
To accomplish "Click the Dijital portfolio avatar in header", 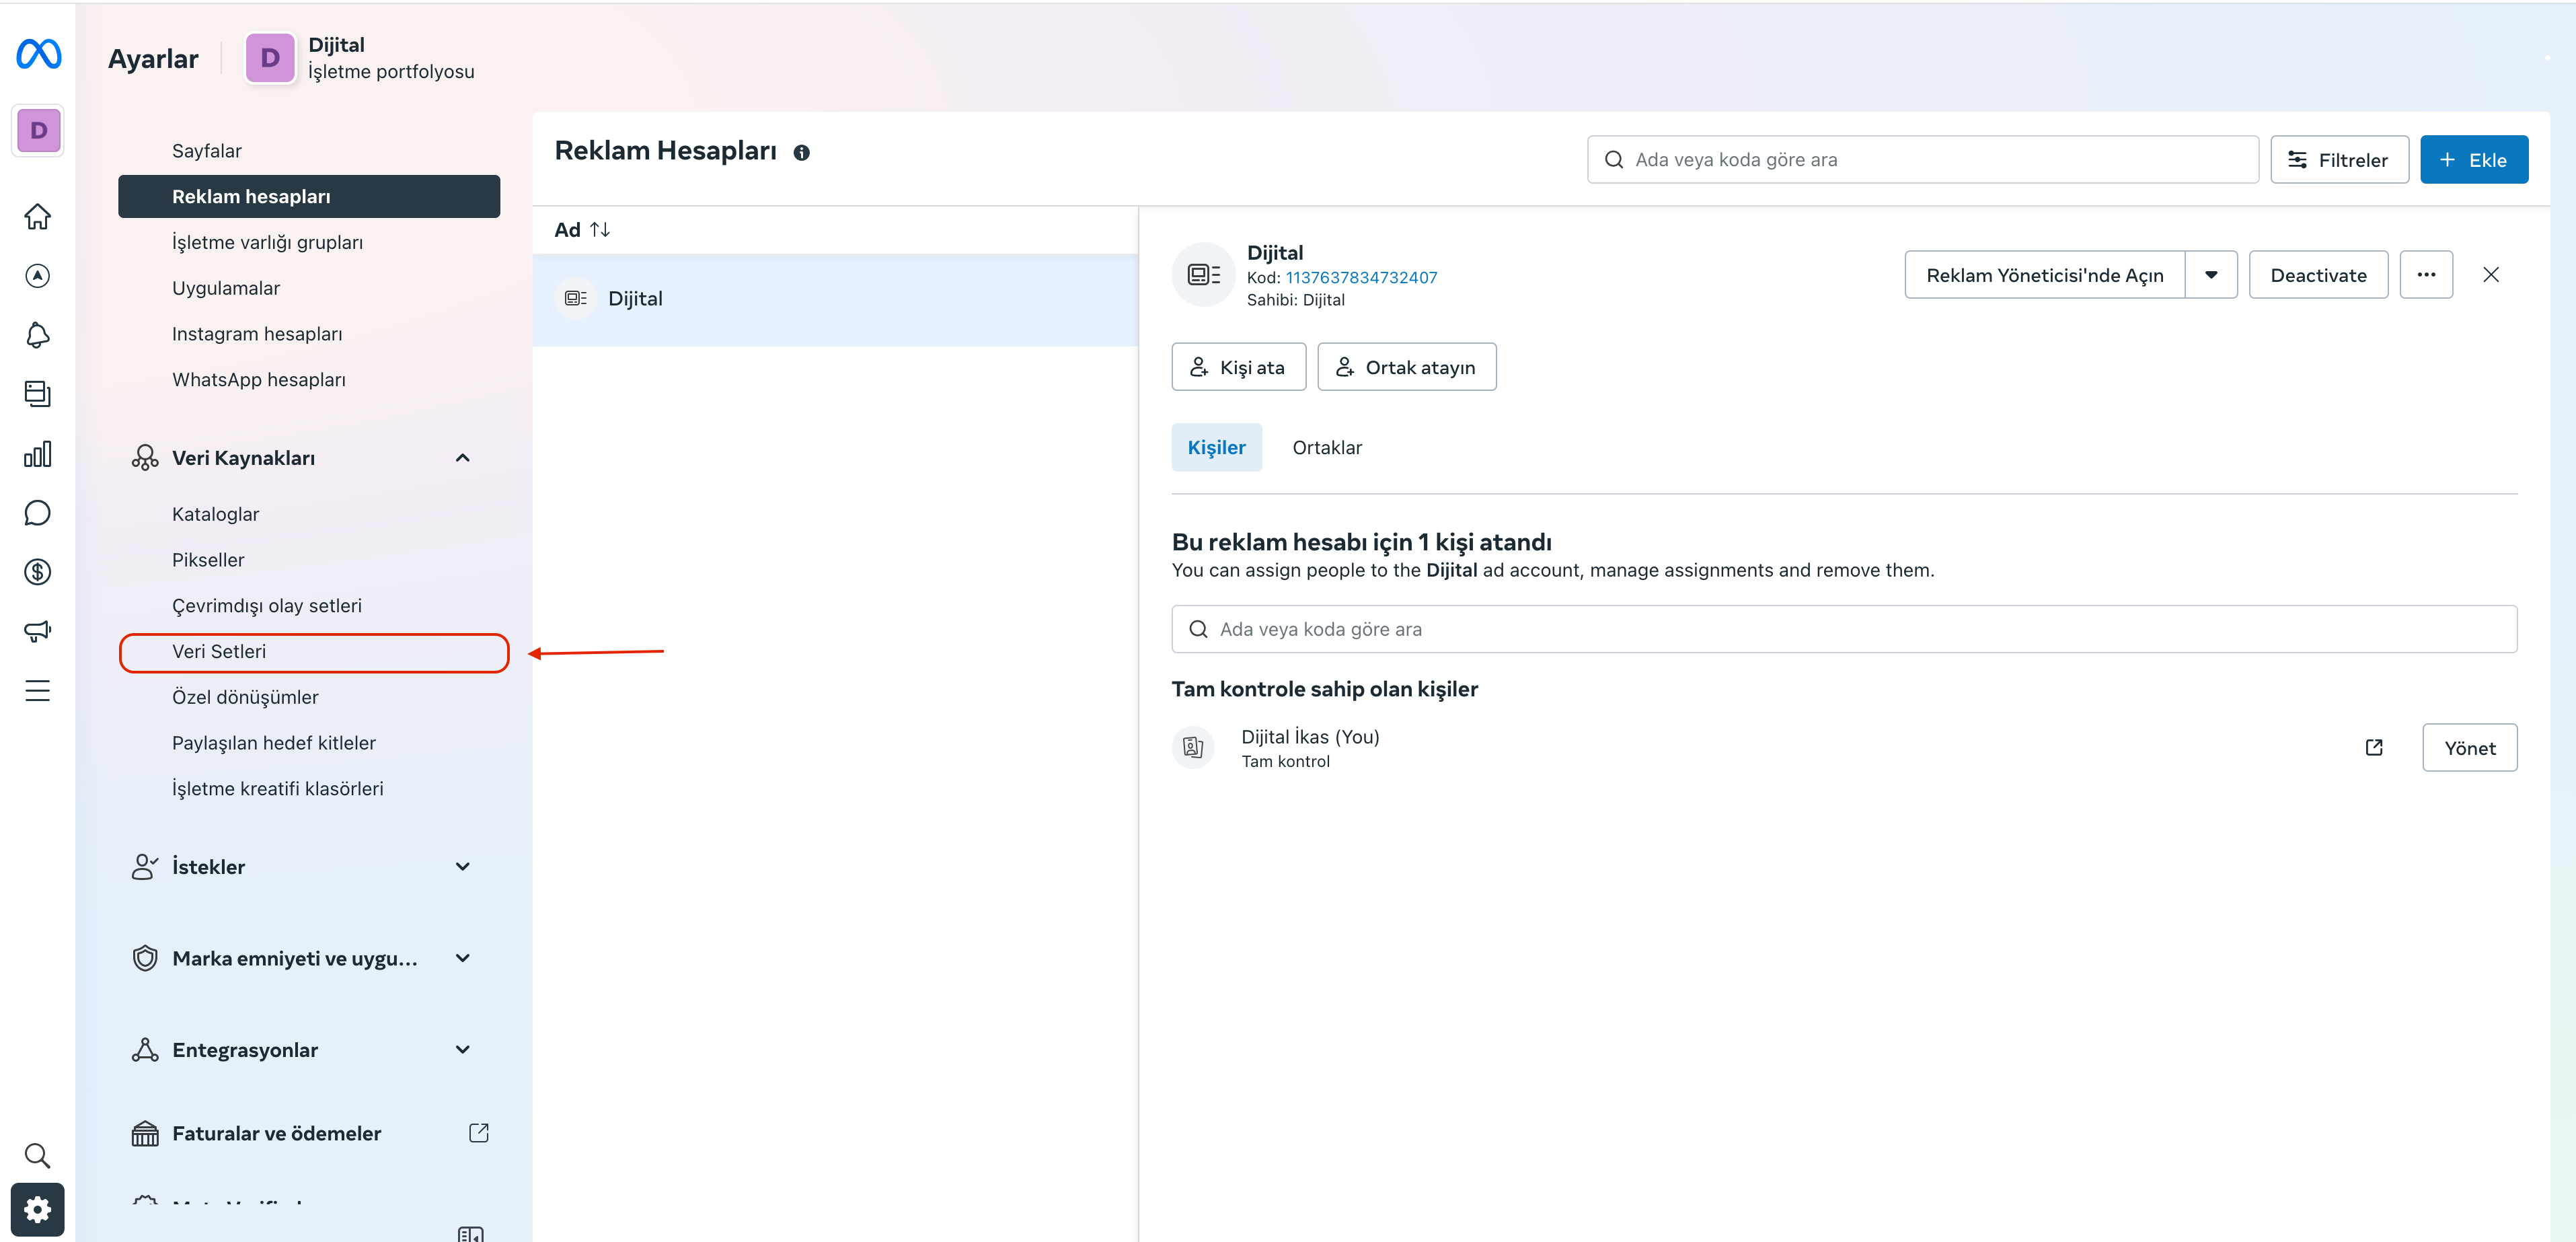I will point(270,58).
